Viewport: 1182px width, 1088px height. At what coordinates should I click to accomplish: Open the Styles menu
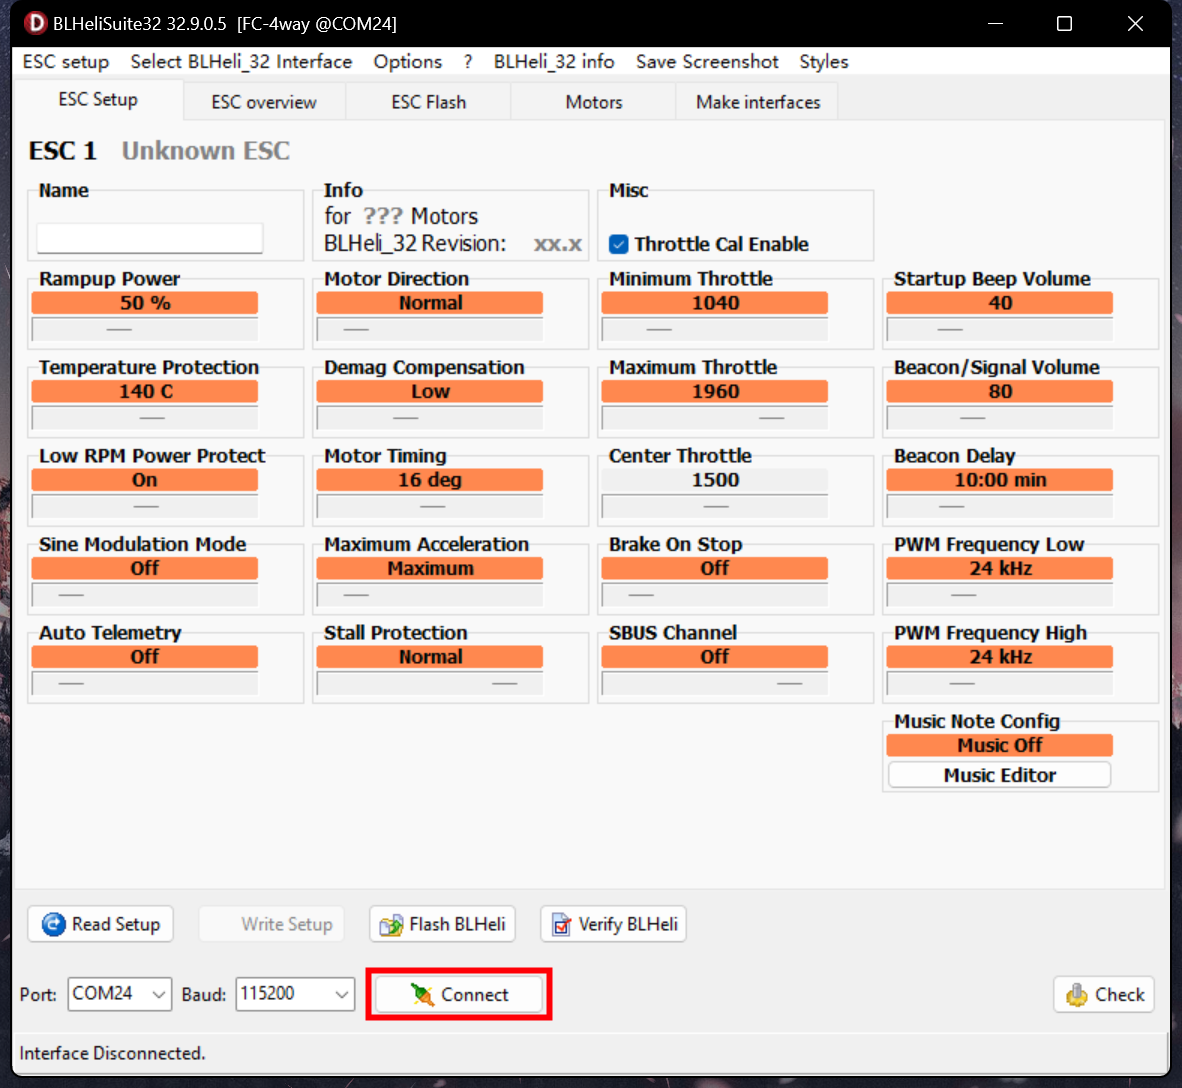click(824, 62)
